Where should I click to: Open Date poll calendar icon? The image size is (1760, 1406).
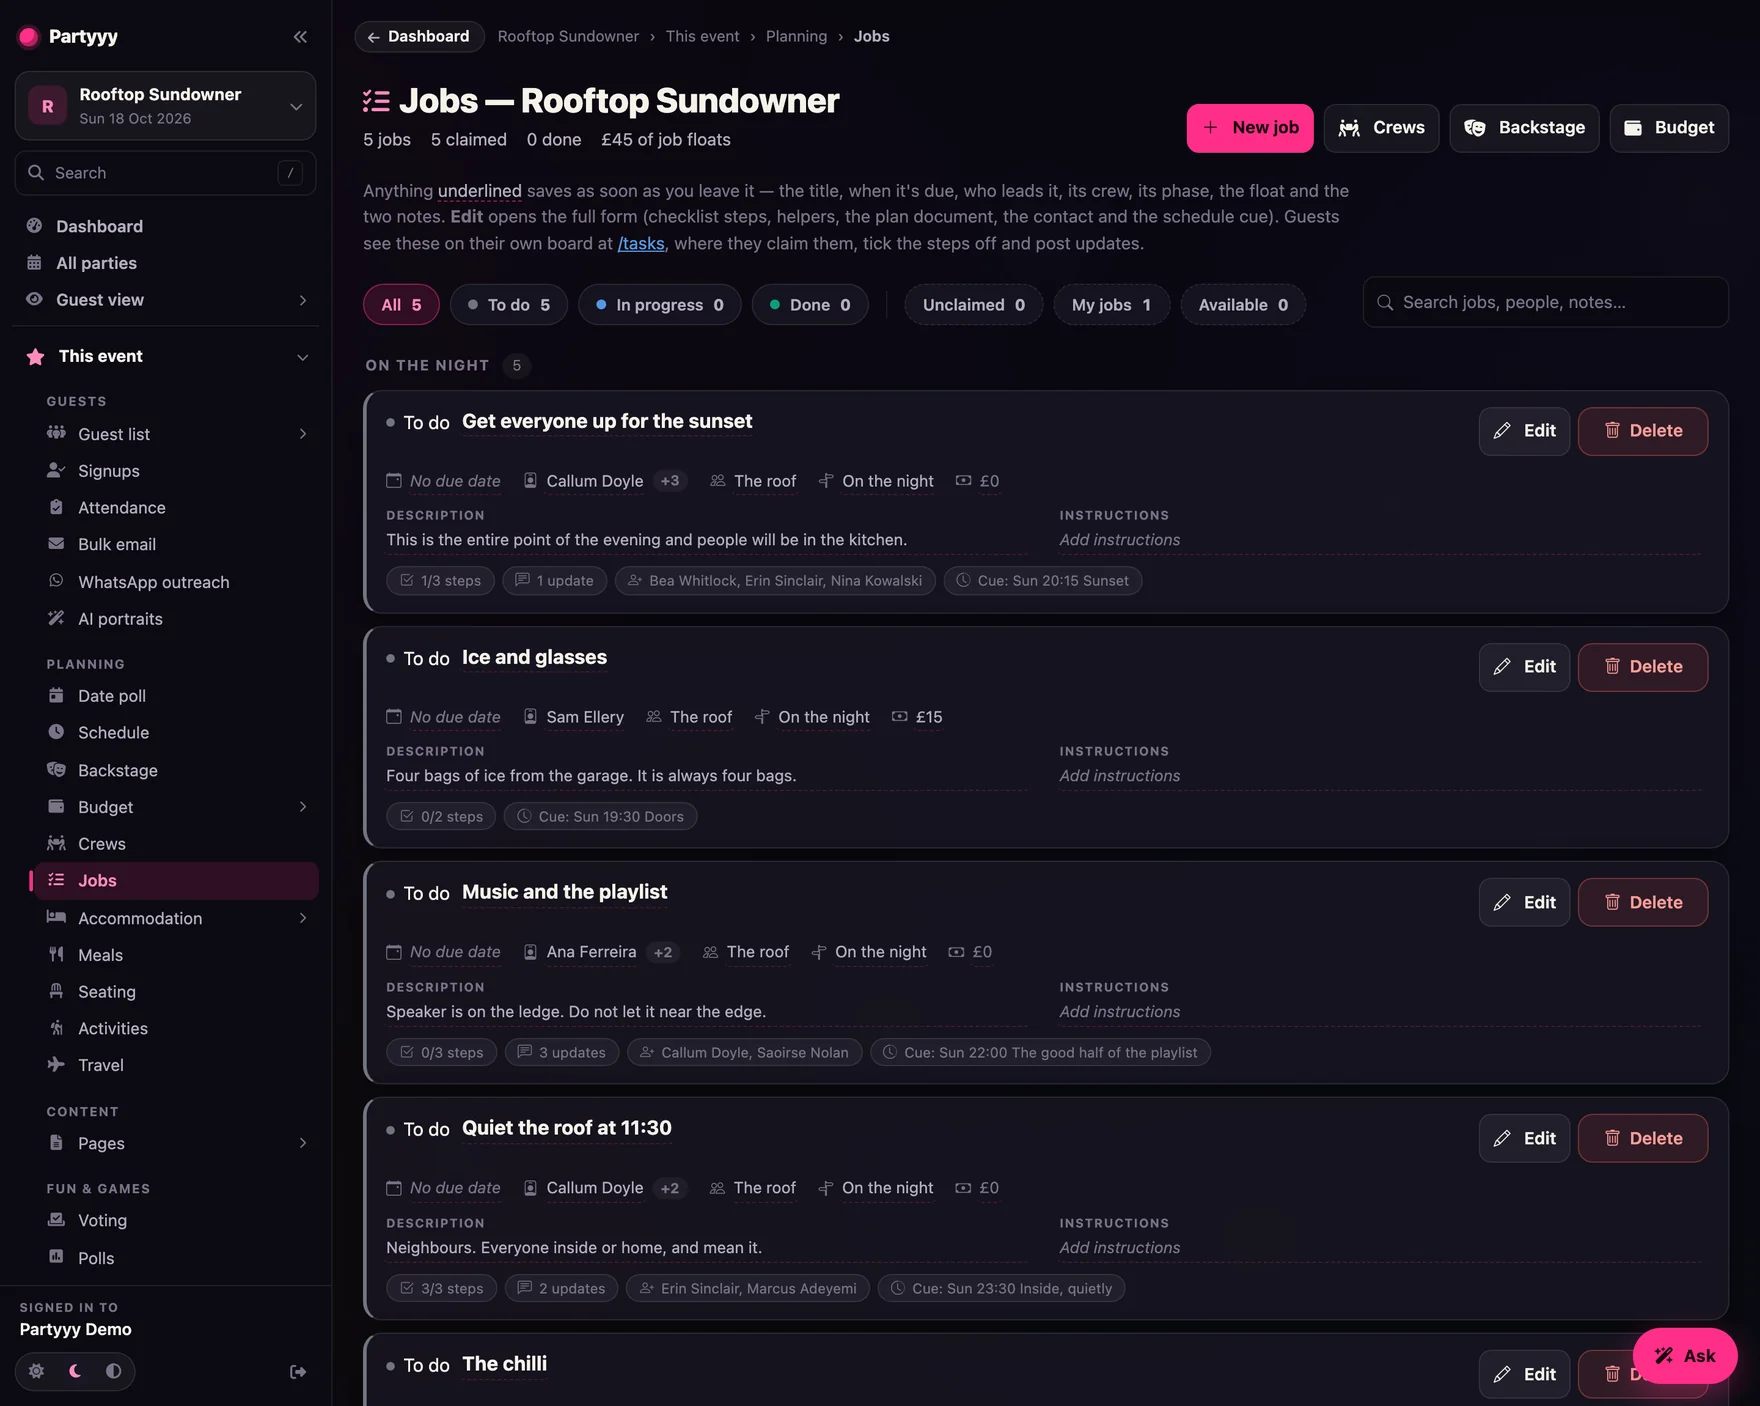(x=56, y=695)
